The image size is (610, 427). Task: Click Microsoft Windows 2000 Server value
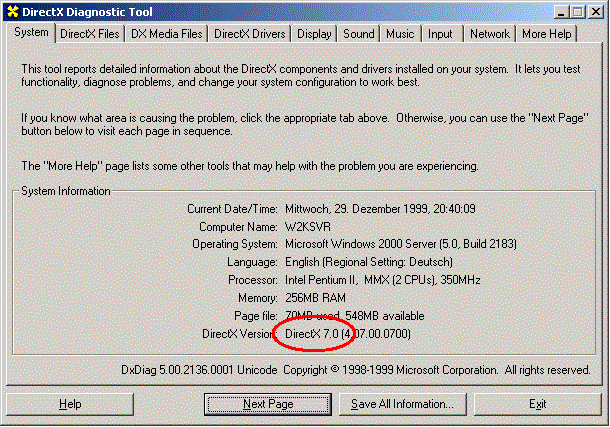[x=401, y=244]
